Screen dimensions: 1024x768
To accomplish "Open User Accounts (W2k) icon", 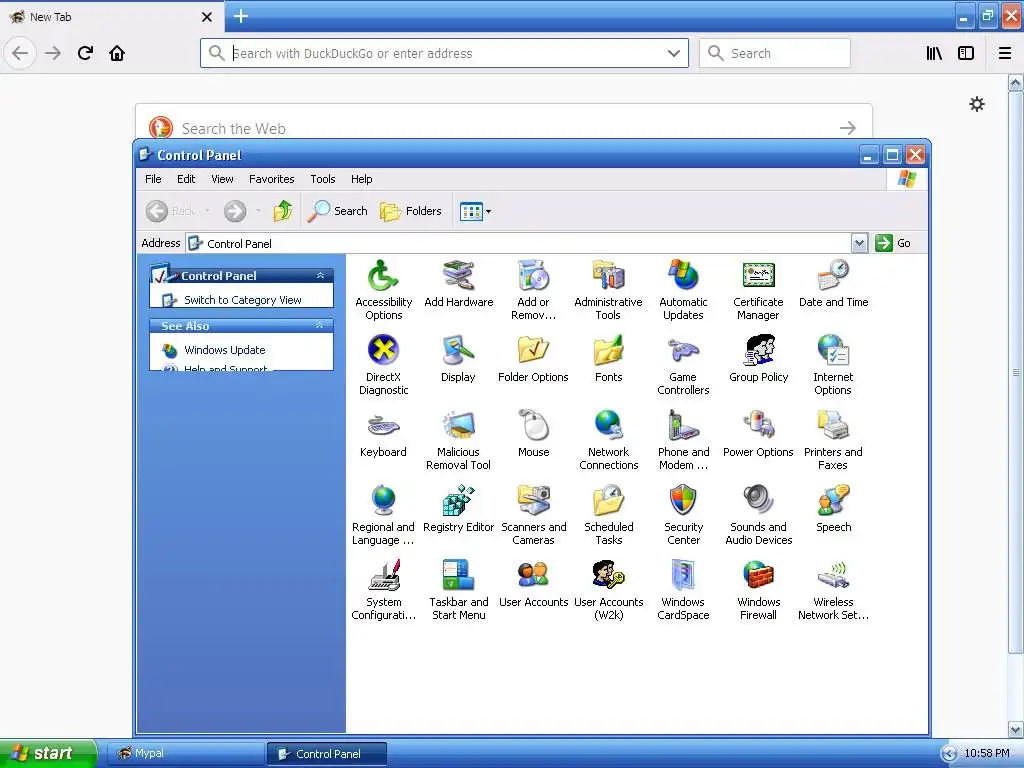I will pos(609,590).
